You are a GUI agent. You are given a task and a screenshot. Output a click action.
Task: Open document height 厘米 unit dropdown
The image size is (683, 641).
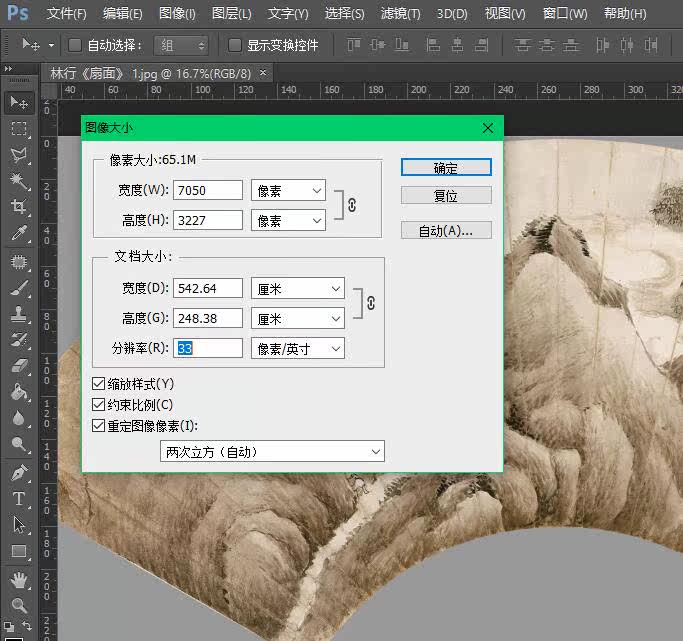click(x=298, y=318)
